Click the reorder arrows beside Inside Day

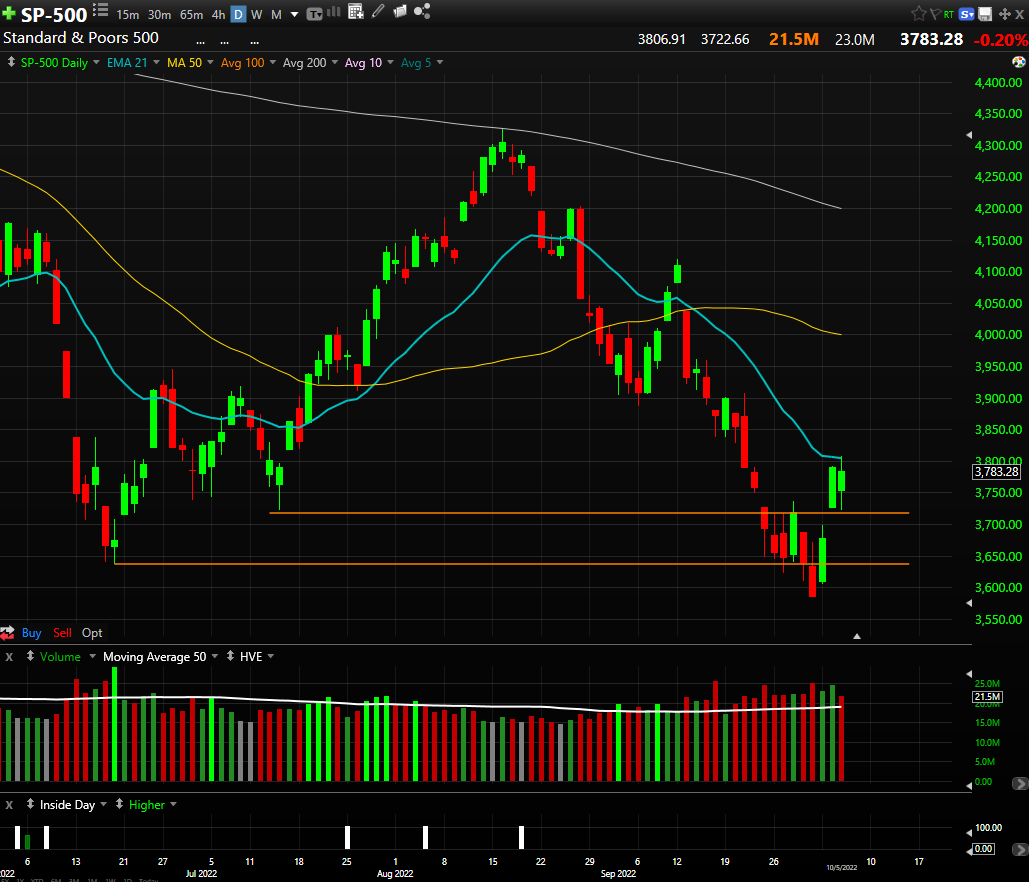coord(30,804)
